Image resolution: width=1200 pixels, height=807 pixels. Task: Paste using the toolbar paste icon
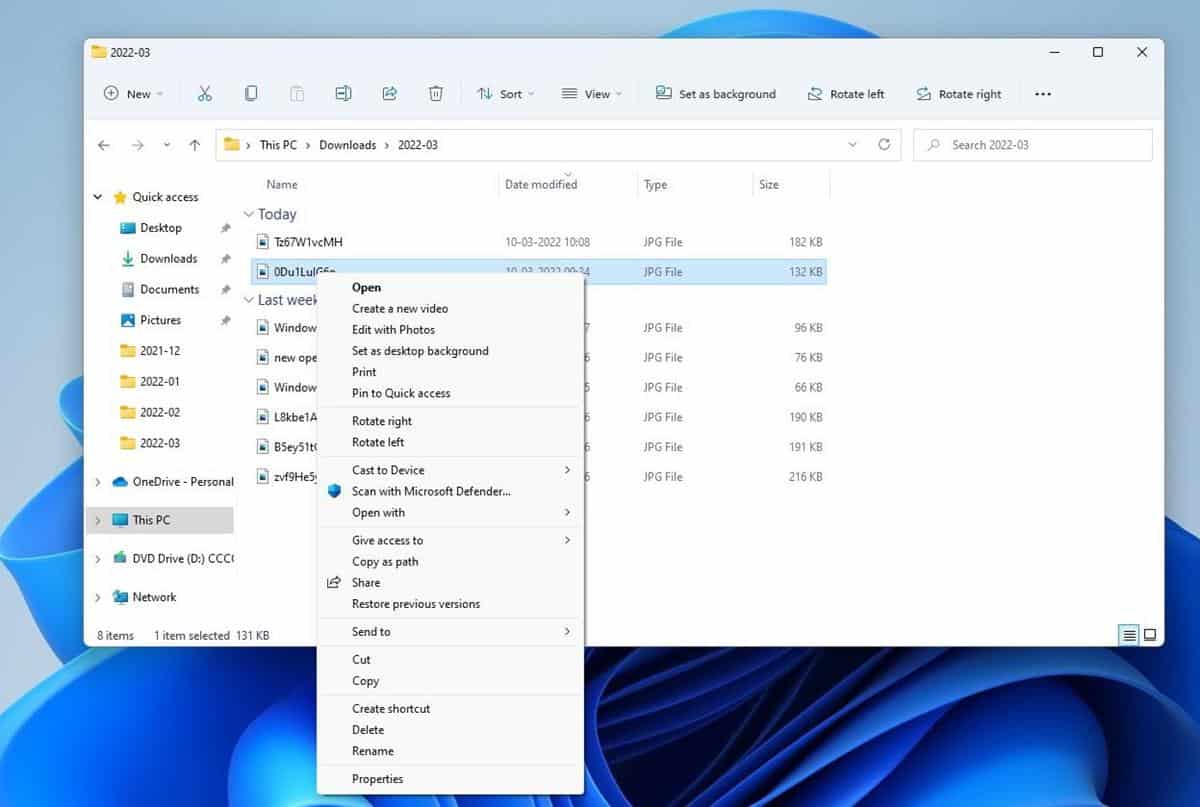(x=296, y=93)
